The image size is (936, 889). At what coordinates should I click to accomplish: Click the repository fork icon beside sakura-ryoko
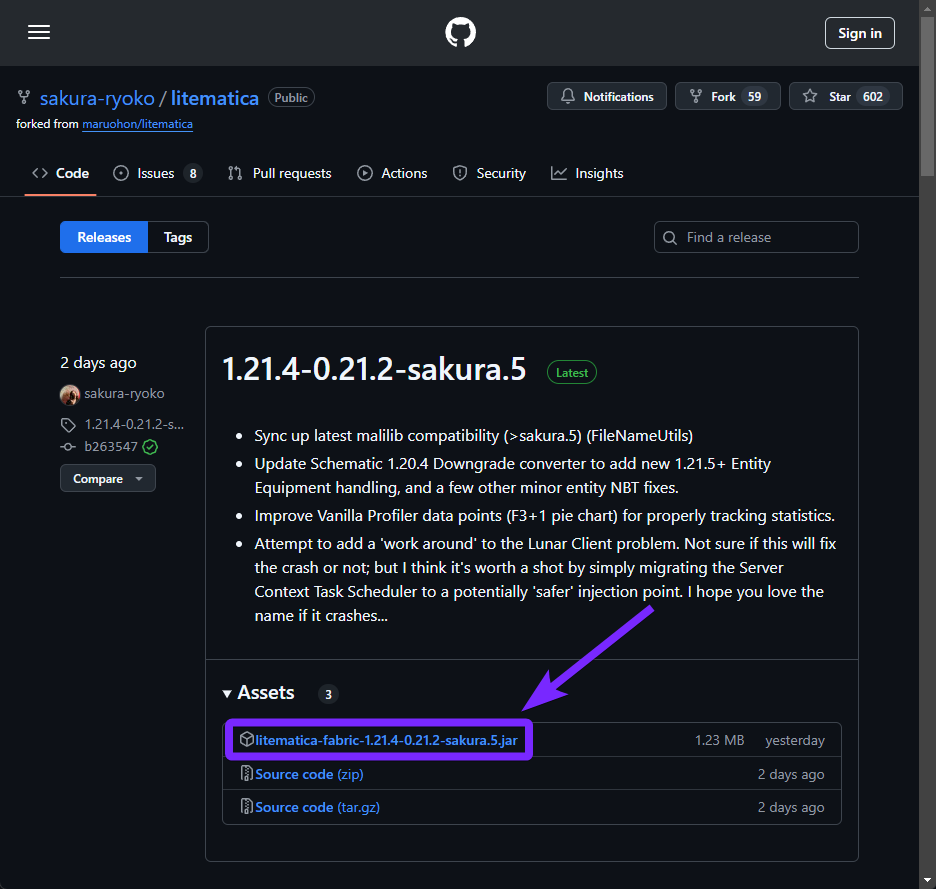(x=23, y=96)
